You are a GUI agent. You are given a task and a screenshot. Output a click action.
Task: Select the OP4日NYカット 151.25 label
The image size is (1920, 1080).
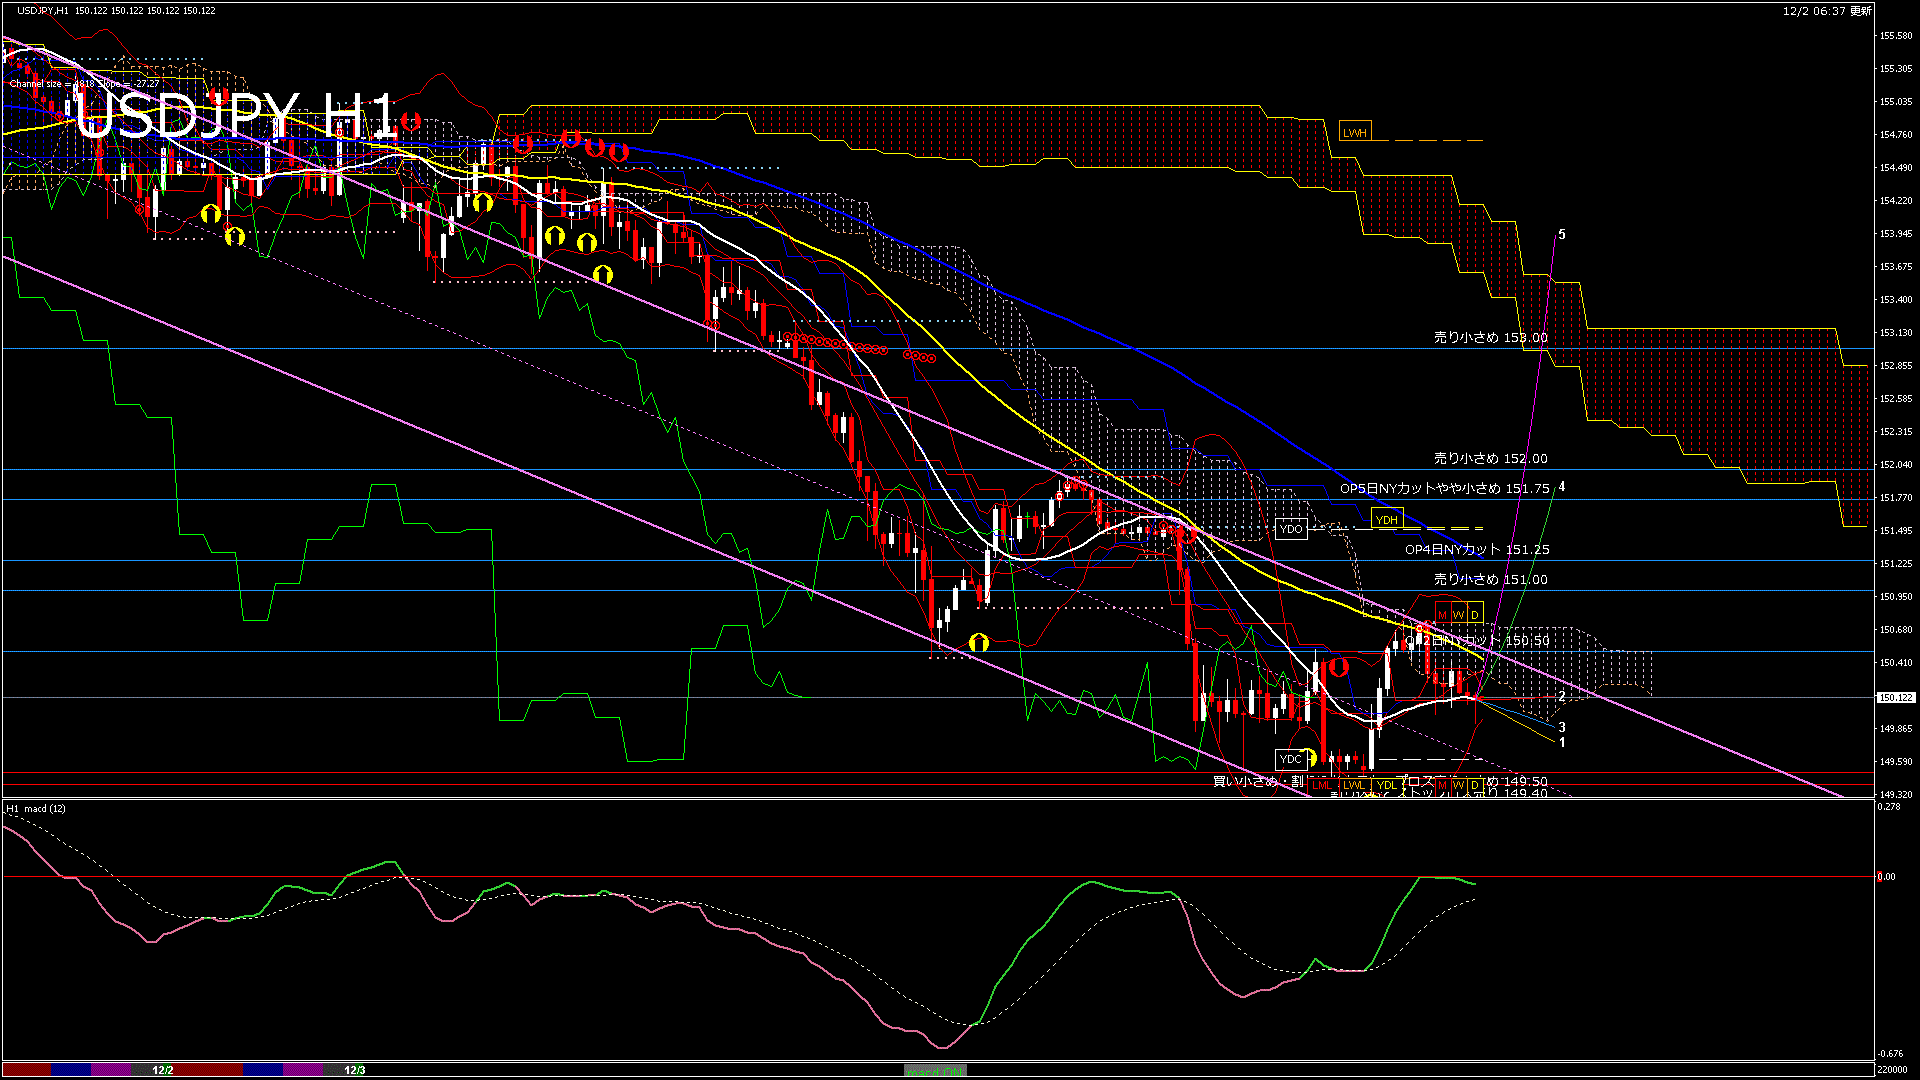point(1477,550)
